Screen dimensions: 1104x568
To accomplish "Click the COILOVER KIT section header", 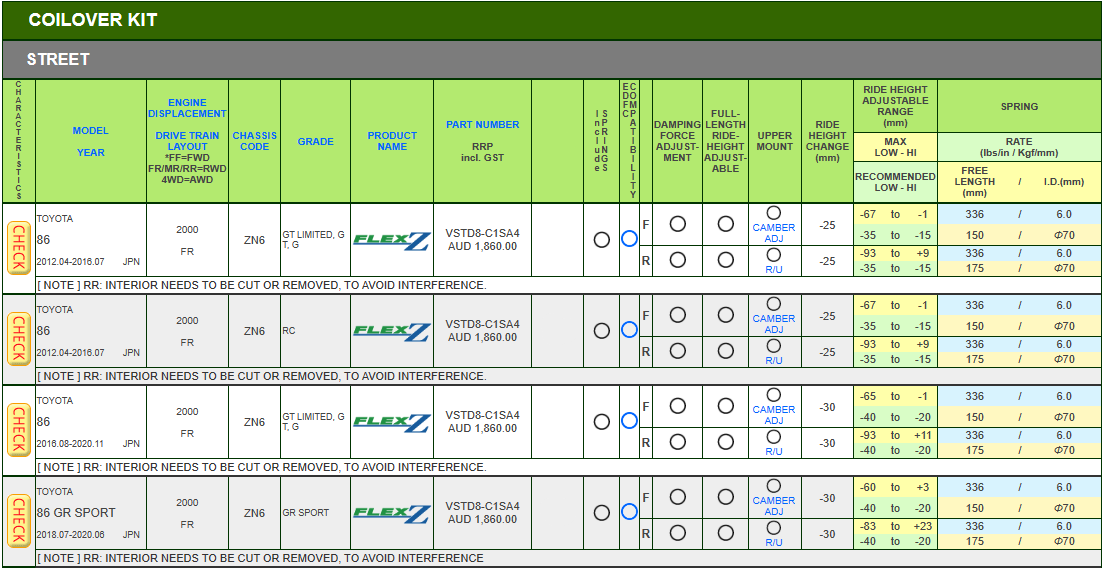I will pos(551,20).
